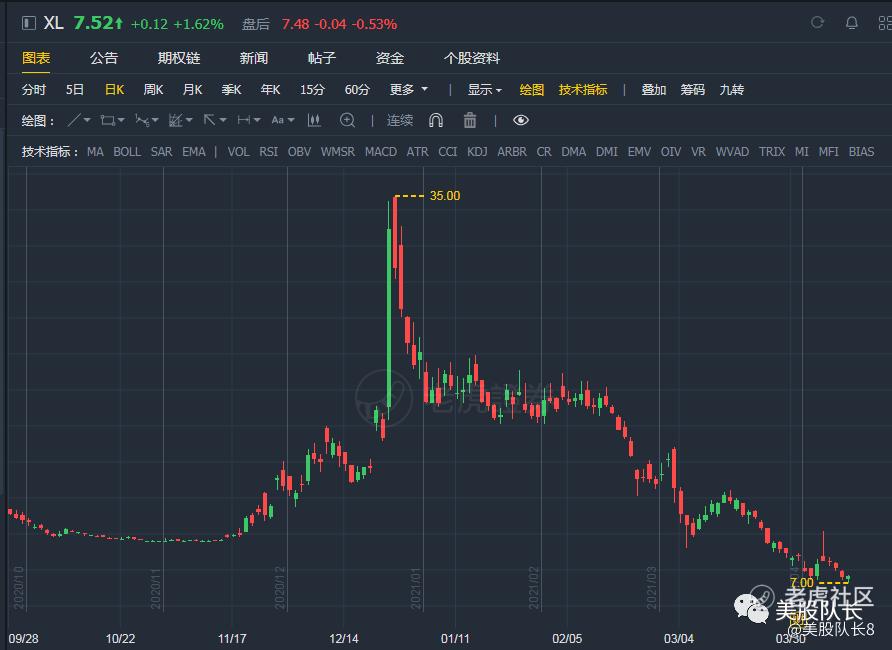The height and width of the screenshot is (650, 892).
Task: Open the 期权链 tab
Action: point(179,58)
